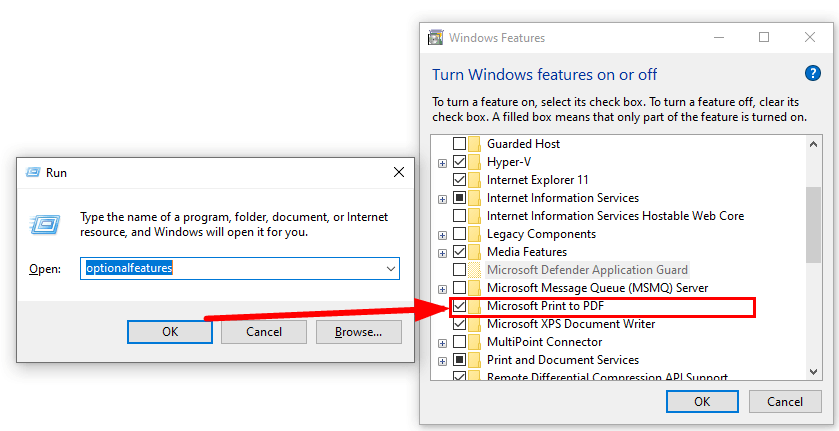Click the large Run program icon

[45, 224]
